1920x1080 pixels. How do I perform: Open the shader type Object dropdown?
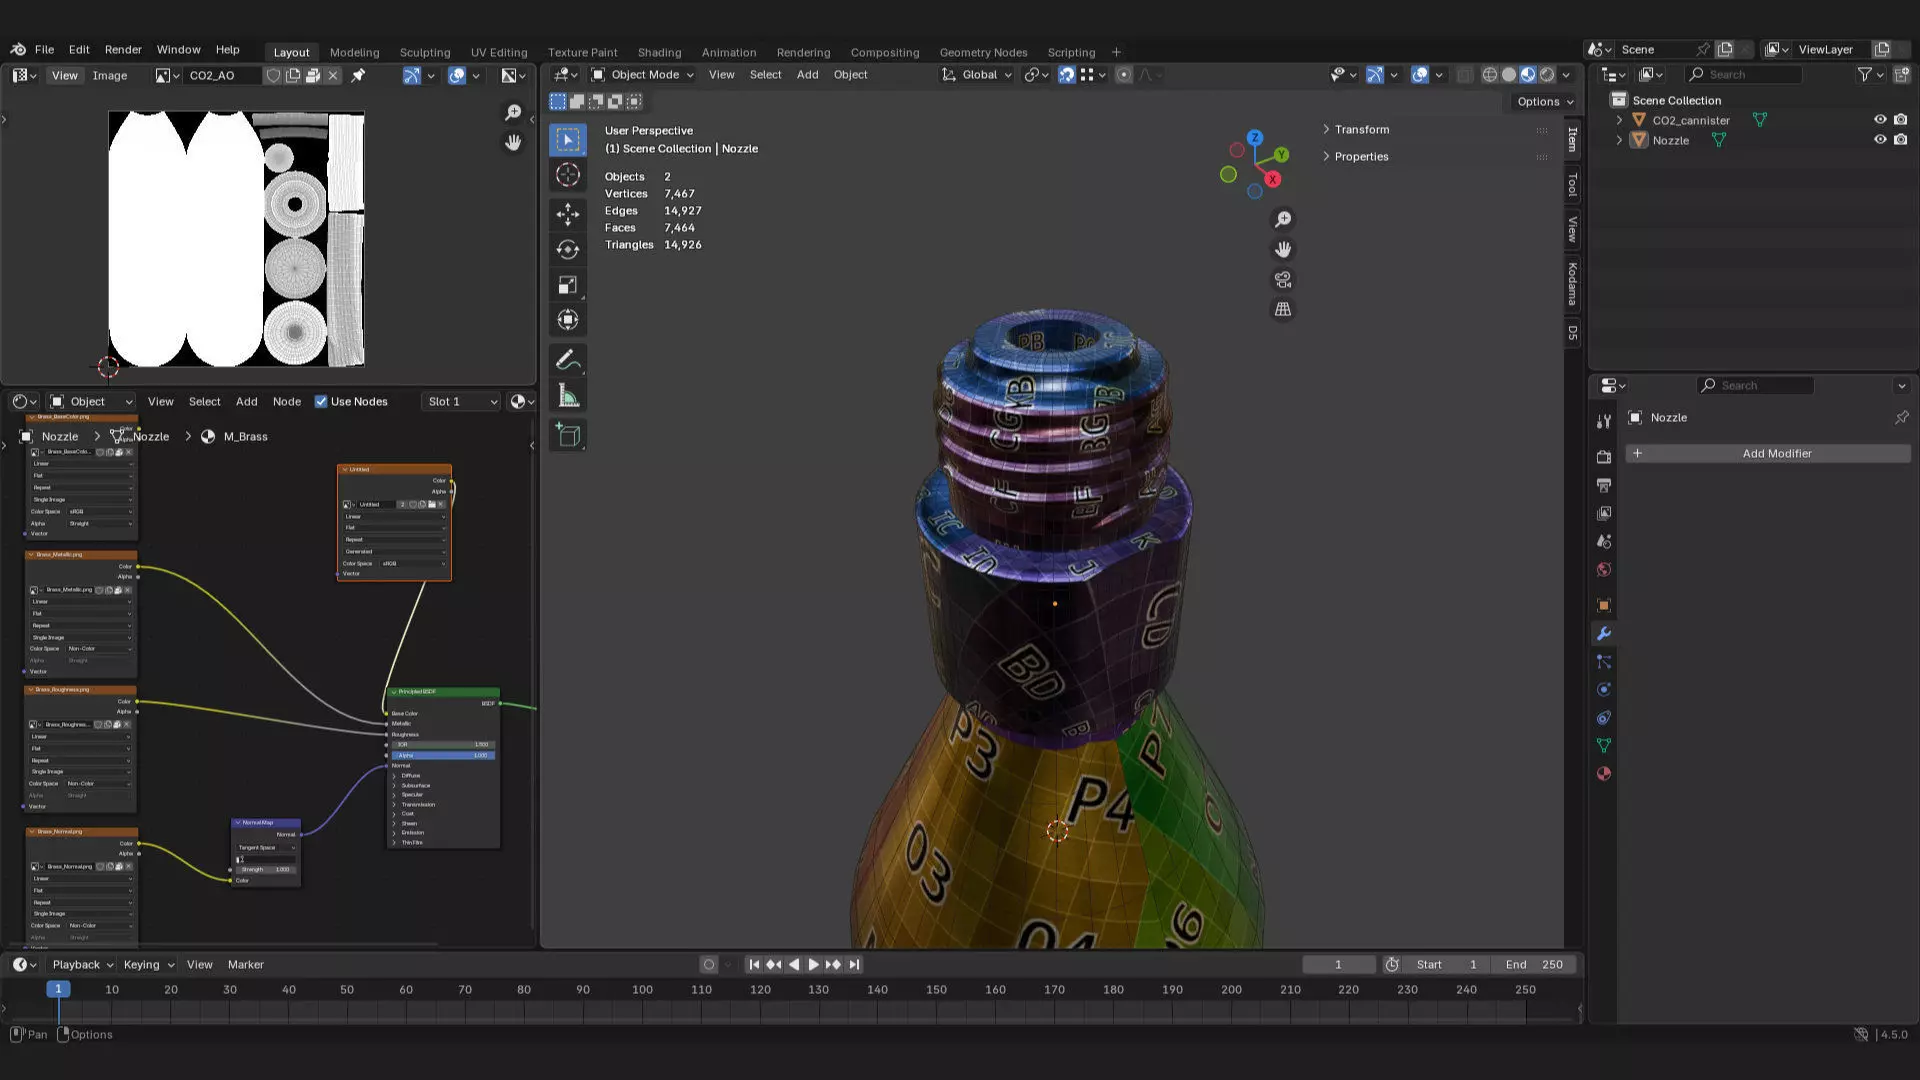coord(90,402)
